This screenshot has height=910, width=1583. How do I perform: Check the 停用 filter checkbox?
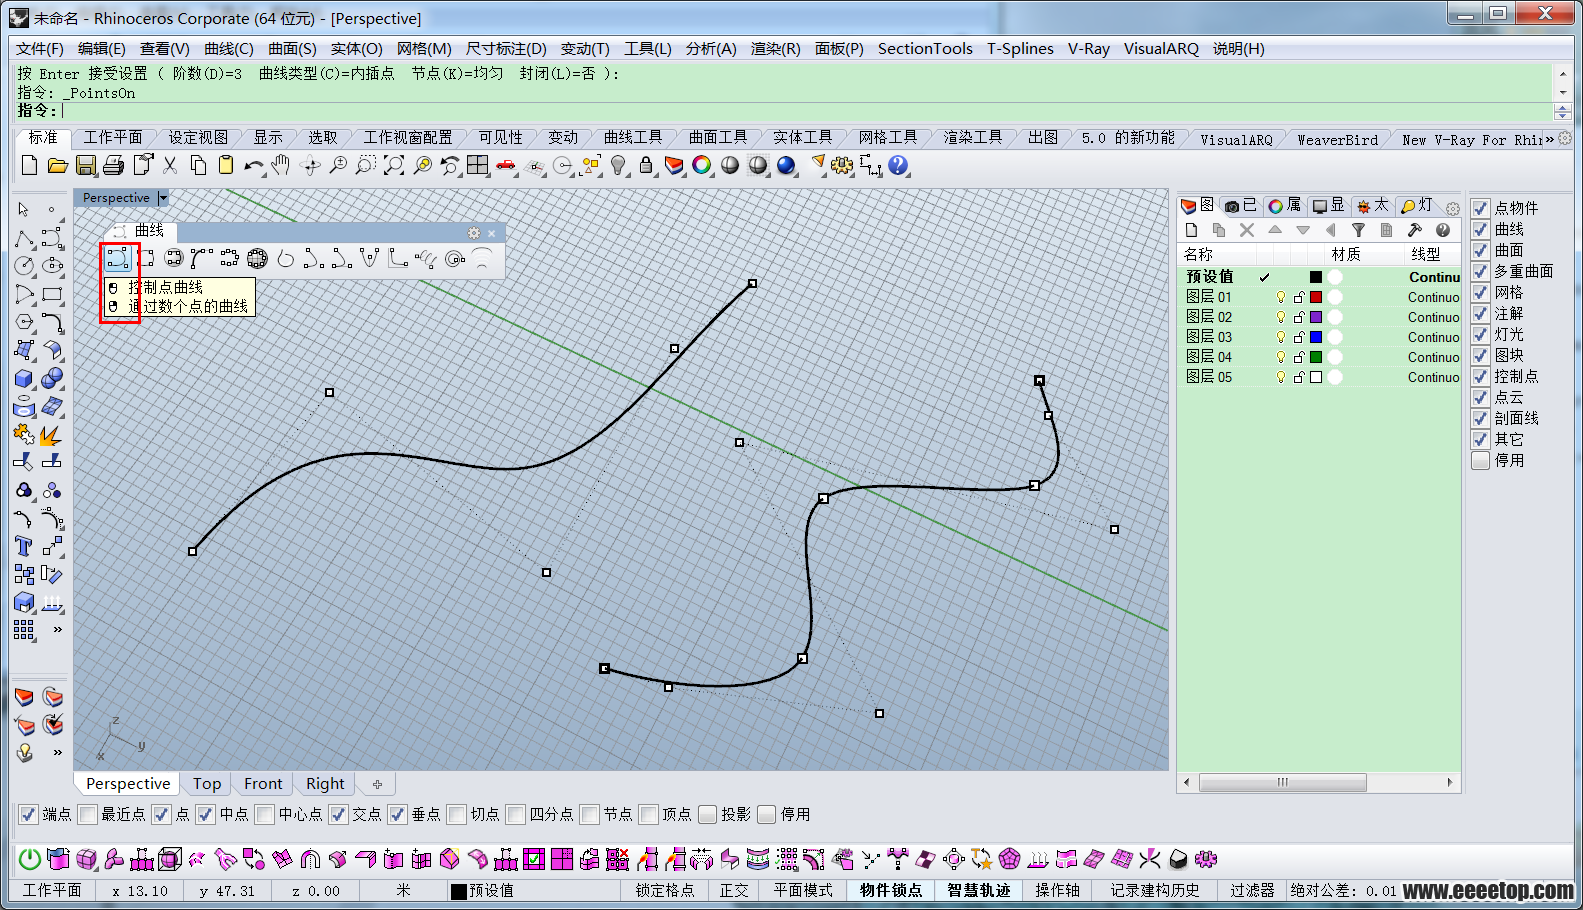[1481, 461]
